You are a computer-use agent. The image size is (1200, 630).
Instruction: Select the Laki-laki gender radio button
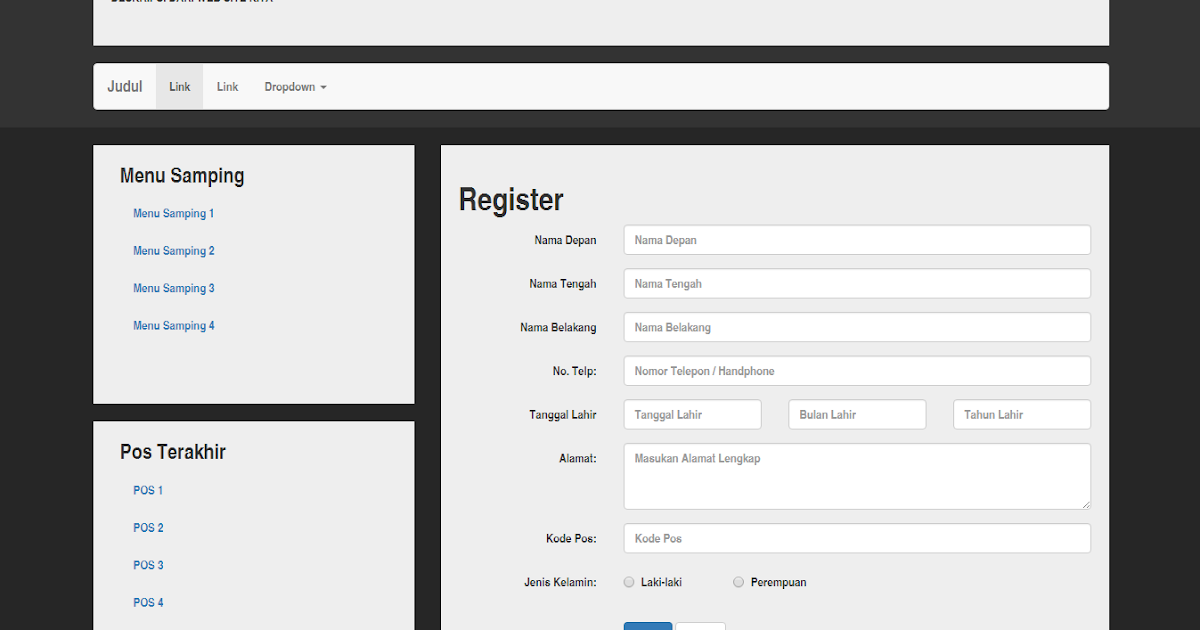629,581
